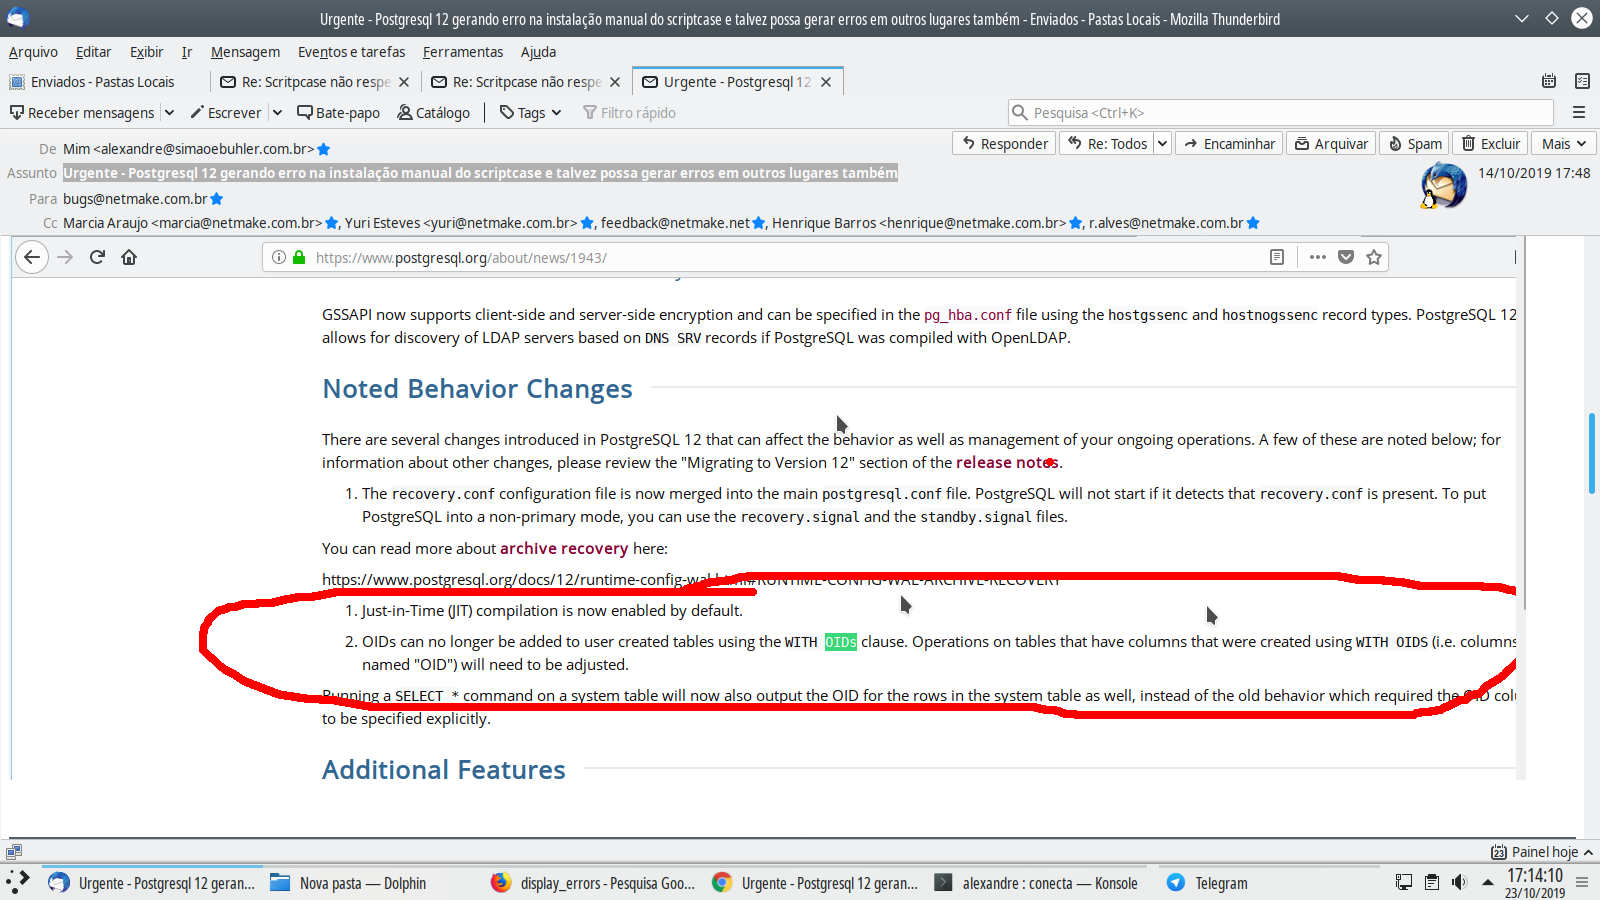
Task: Click star next to Marcia Araujo address
Action: tap(332, 223)
